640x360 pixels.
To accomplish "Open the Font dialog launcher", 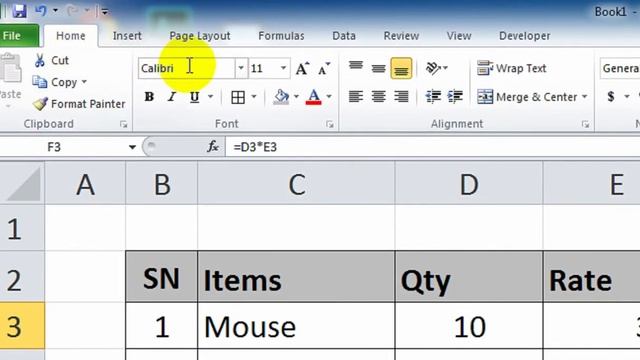I will coord(330,124).
